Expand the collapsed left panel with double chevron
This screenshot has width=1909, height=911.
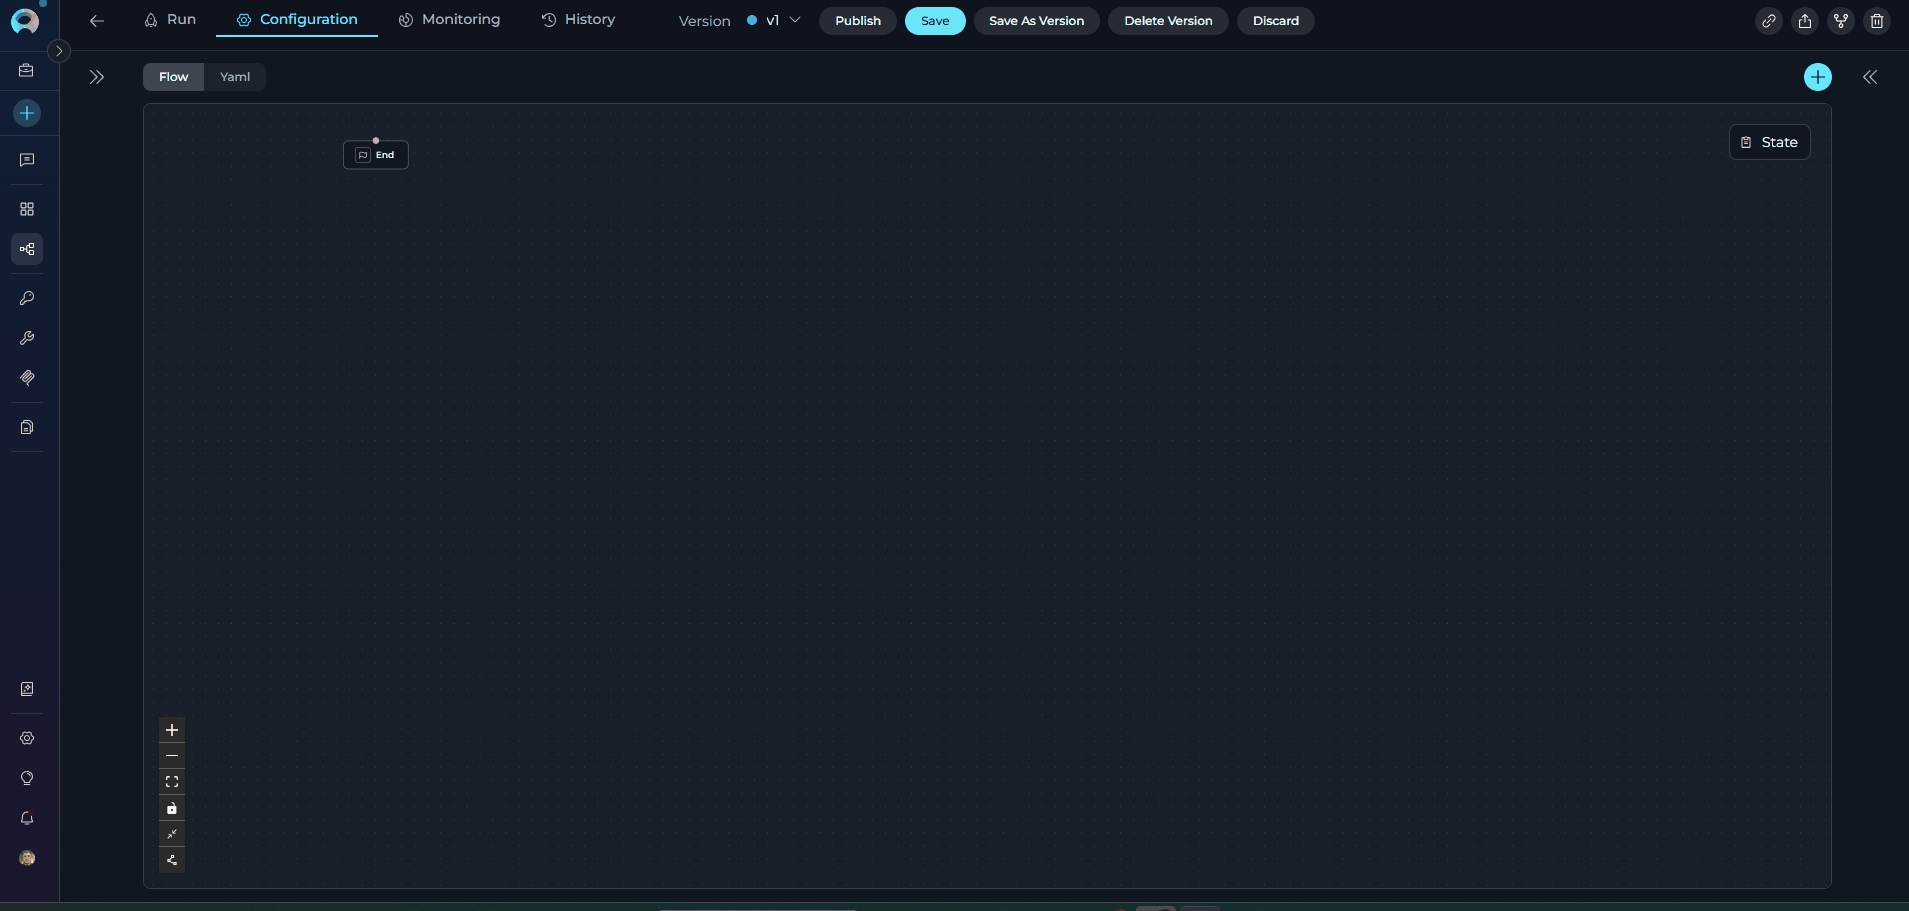click(x=96, y=76)
